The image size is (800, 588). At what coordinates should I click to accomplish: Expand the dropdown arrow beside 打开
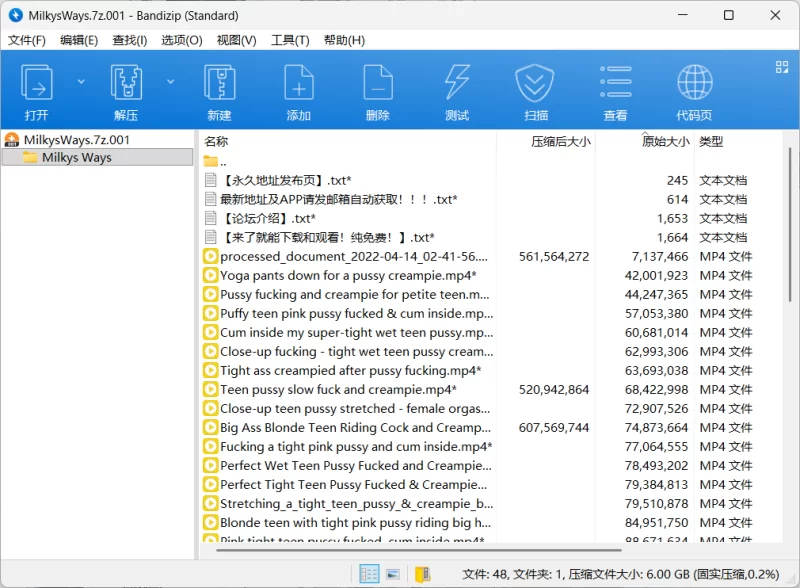tap(82, 81)
